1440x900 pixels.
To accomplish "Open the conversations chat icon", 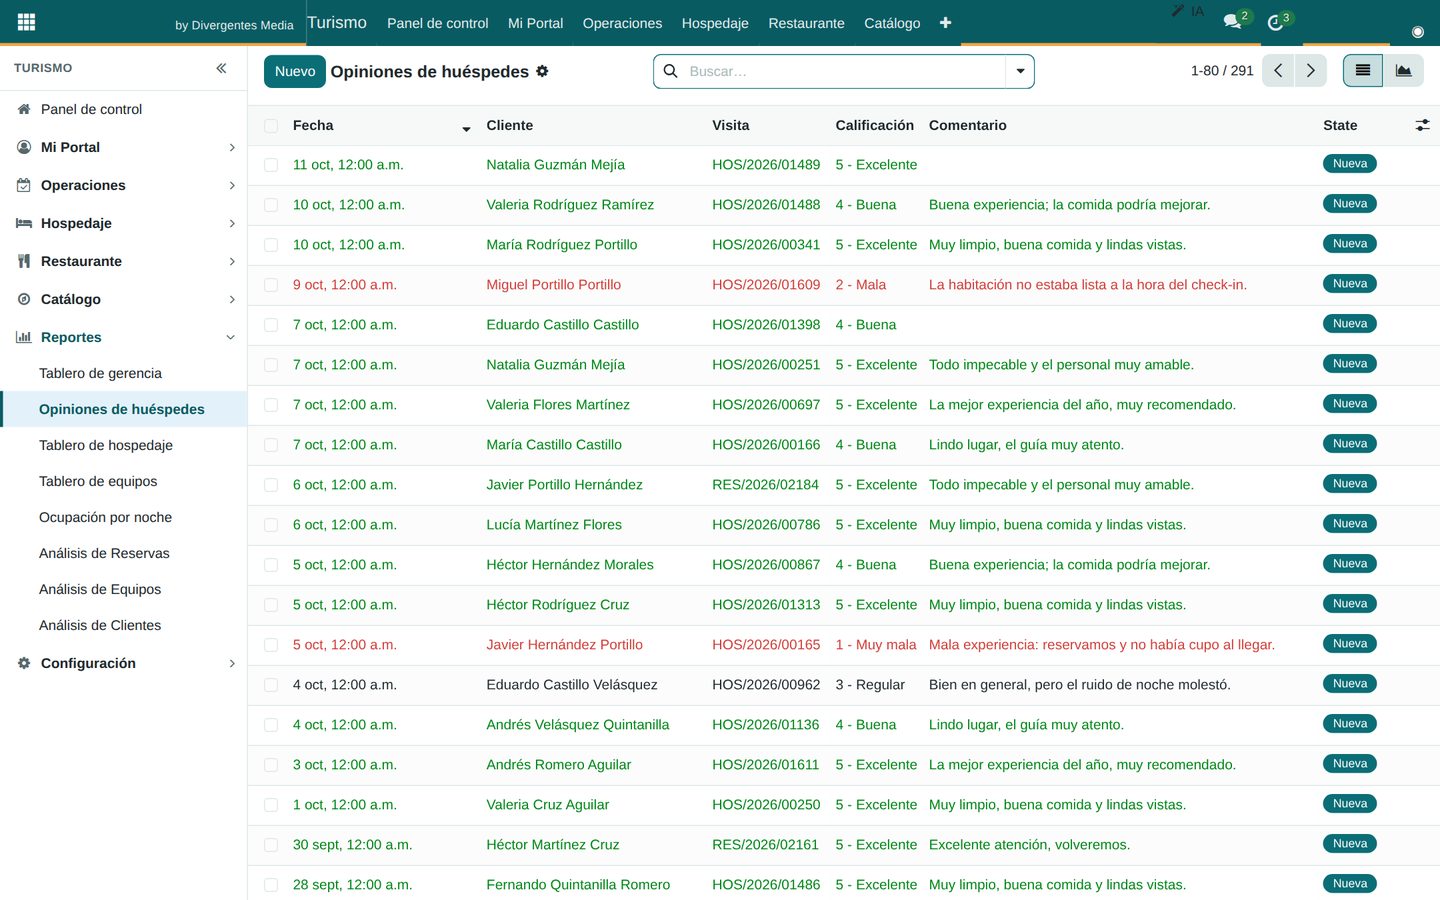I will (x=1232, y=21).
